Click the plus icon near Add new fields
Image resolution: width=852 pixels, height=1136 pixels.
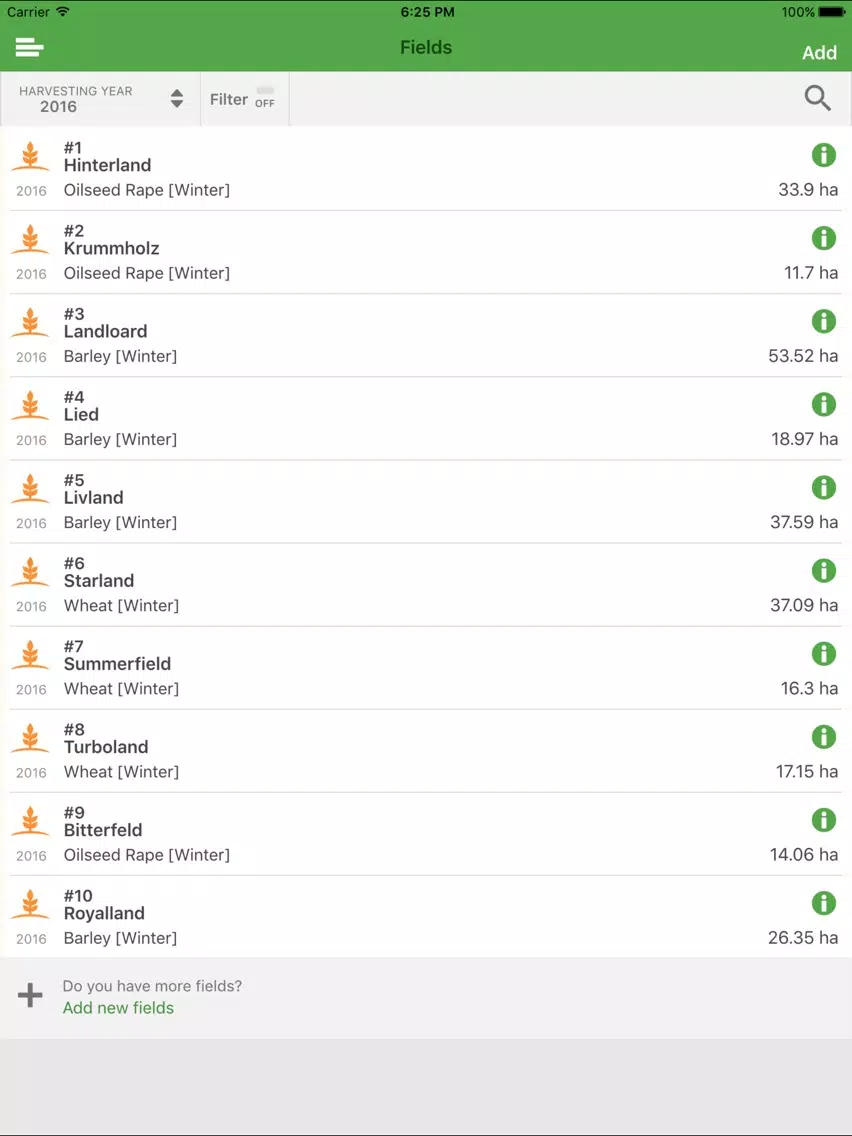tap(30, 995)
